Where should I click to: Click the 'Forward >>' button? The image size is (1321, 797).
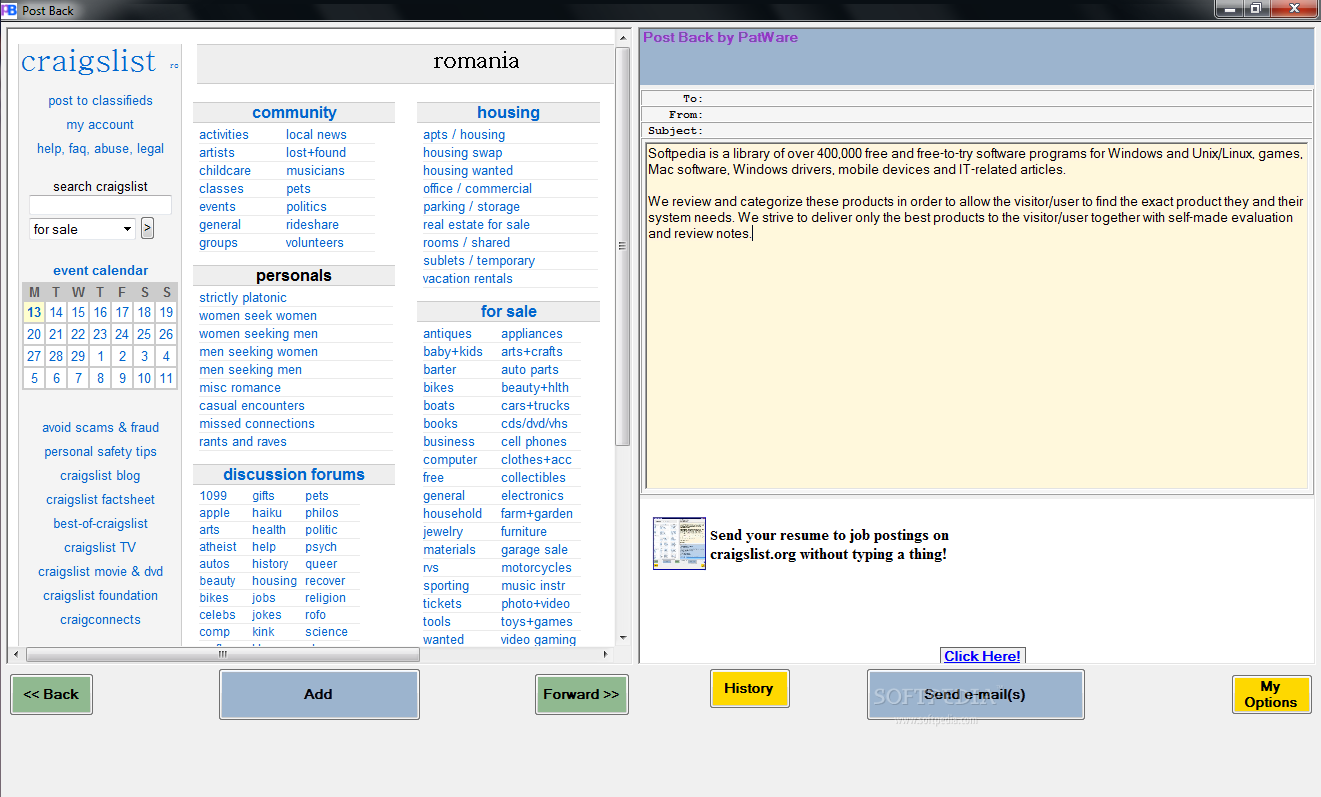[581, 694]
